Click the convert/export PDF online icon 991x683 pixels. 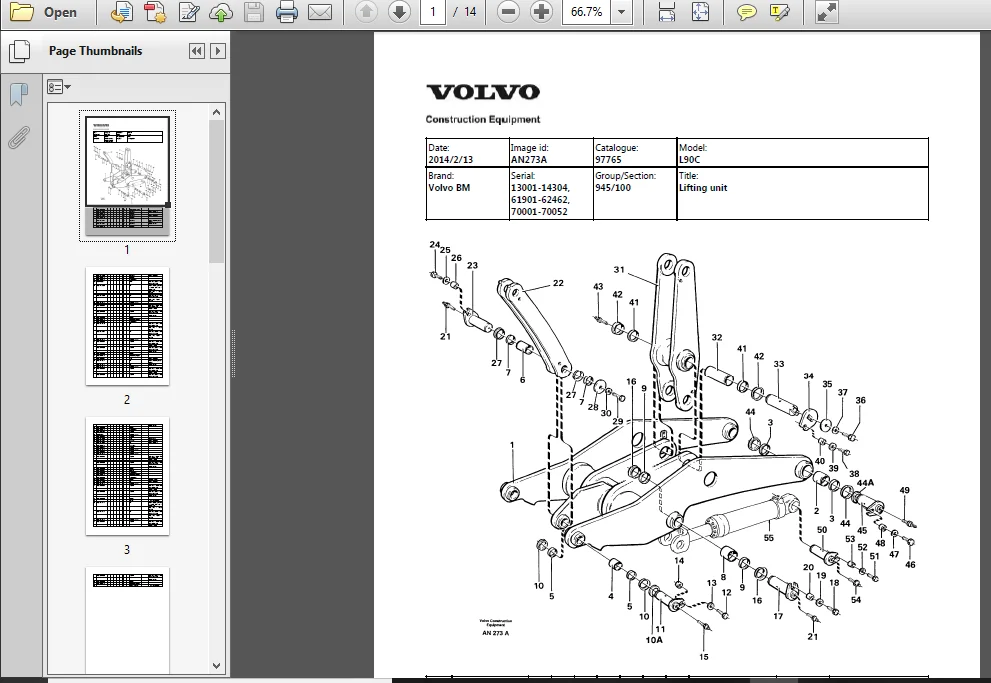[121, 12]
